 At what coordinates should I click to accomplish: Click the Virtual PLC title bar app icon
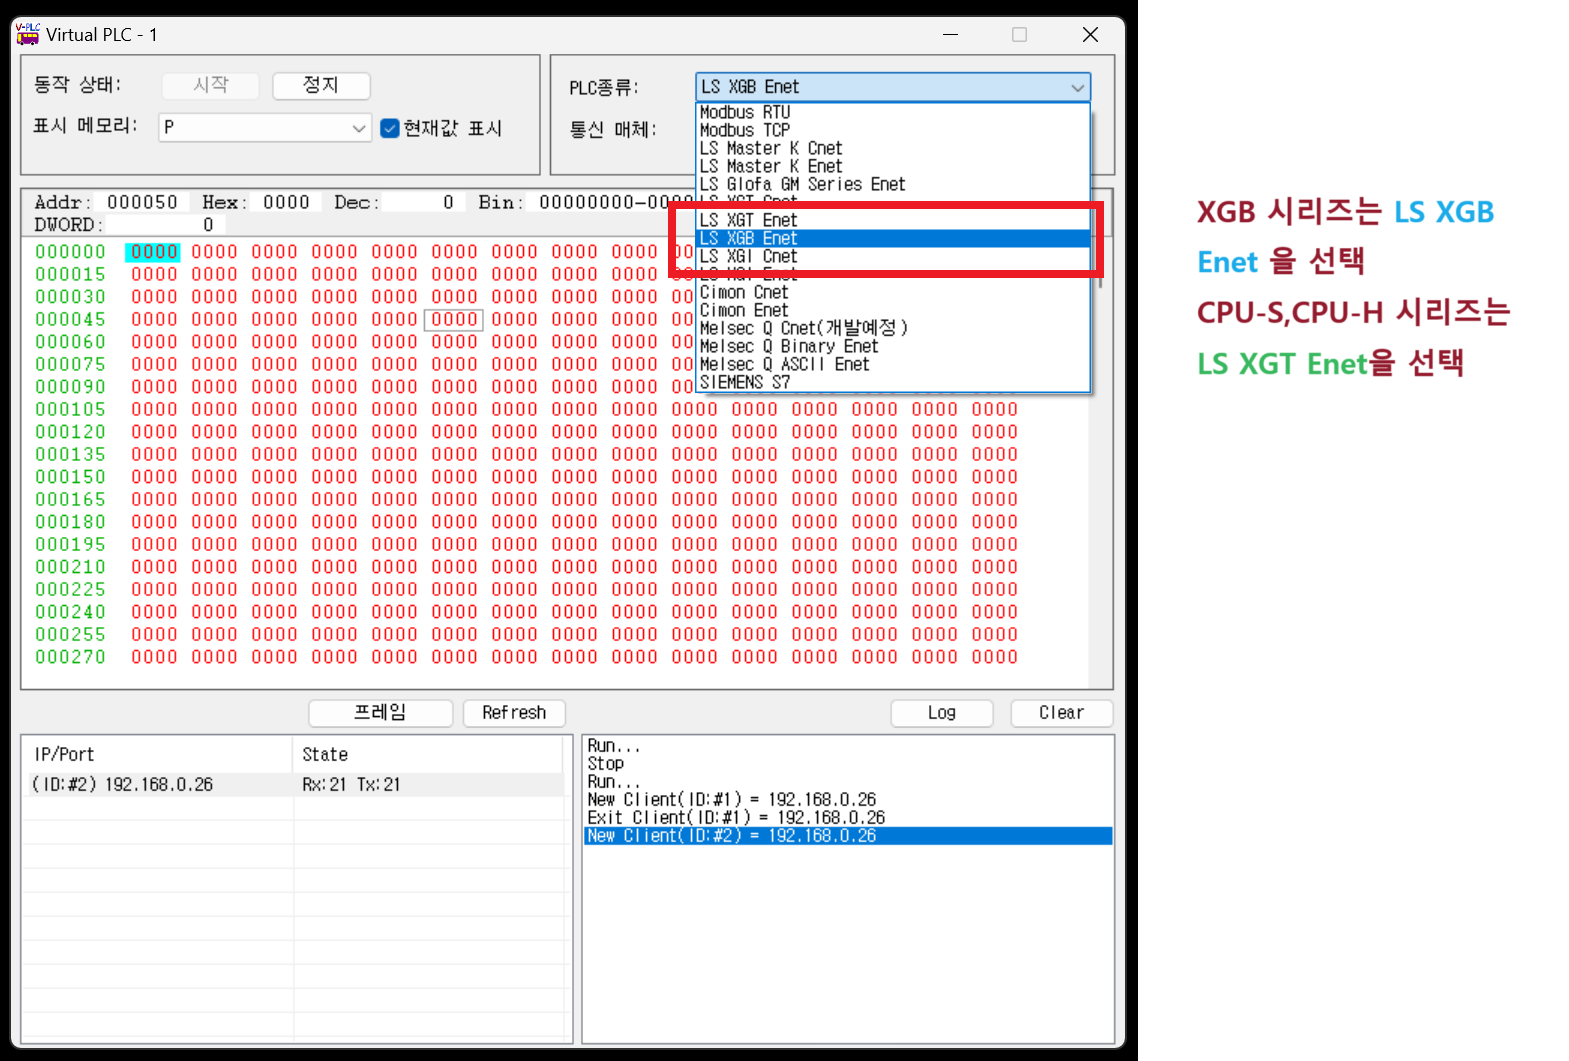coord(28,34)
